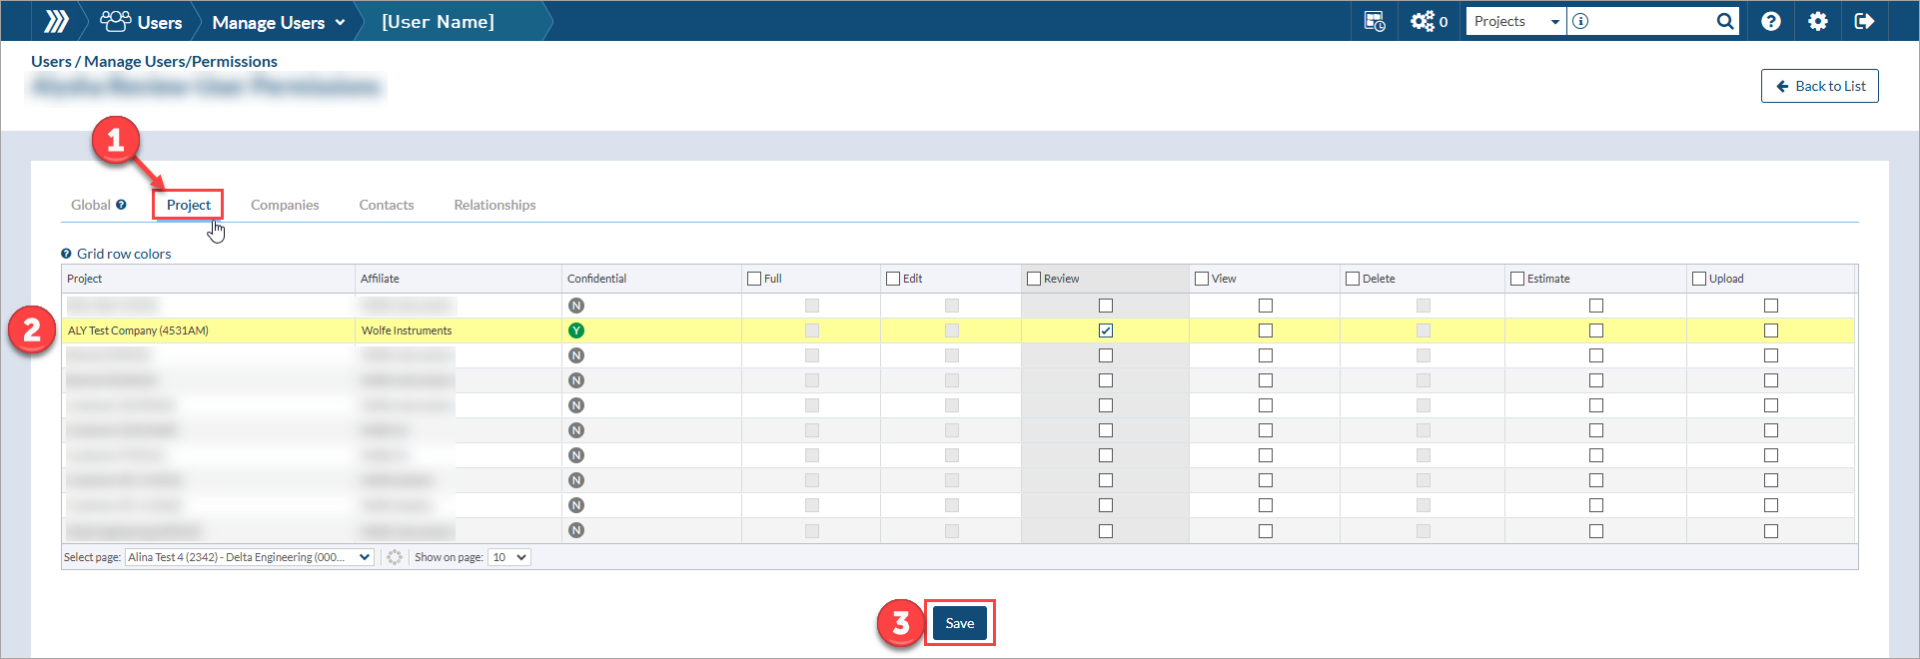This screenshot has height=659, width=1920.
Task: Switch to the Relationships tab
Action: pyautogui.click(x=495, y=205)
